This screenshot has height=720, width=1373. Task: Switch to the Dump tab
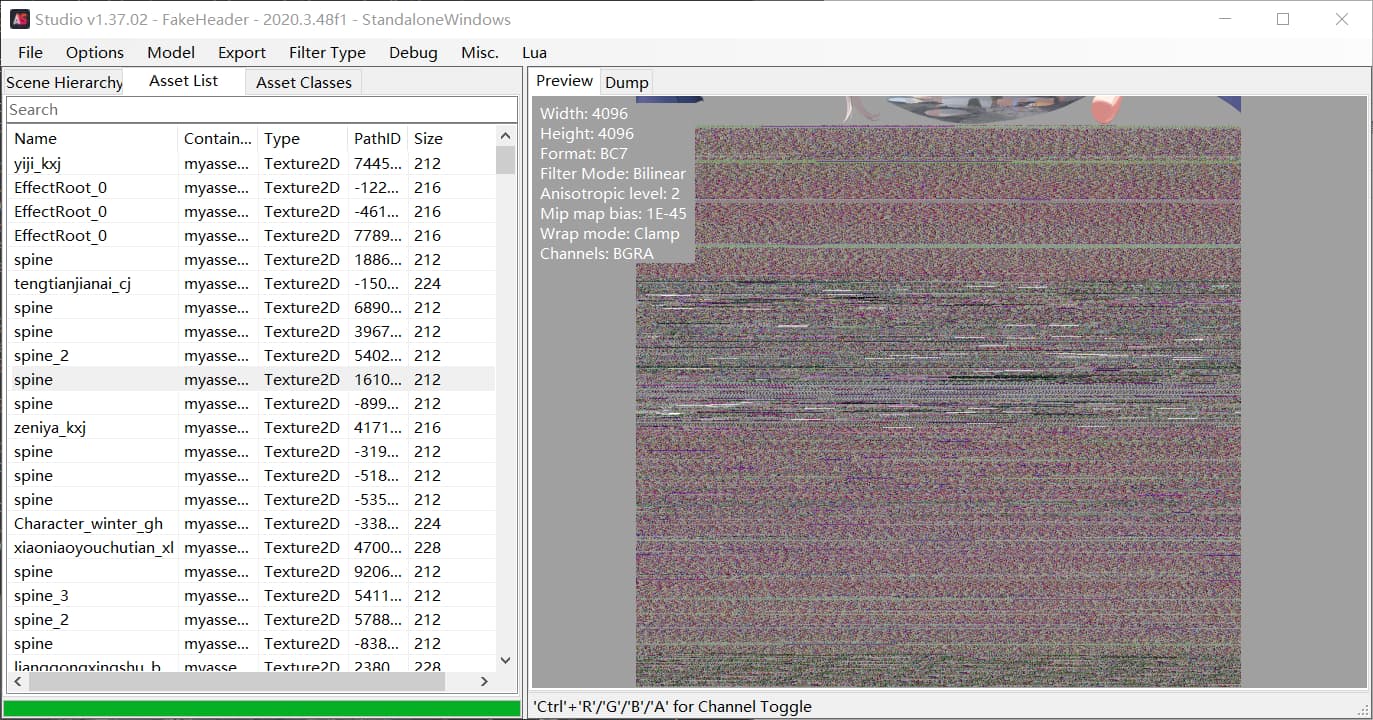626,82
